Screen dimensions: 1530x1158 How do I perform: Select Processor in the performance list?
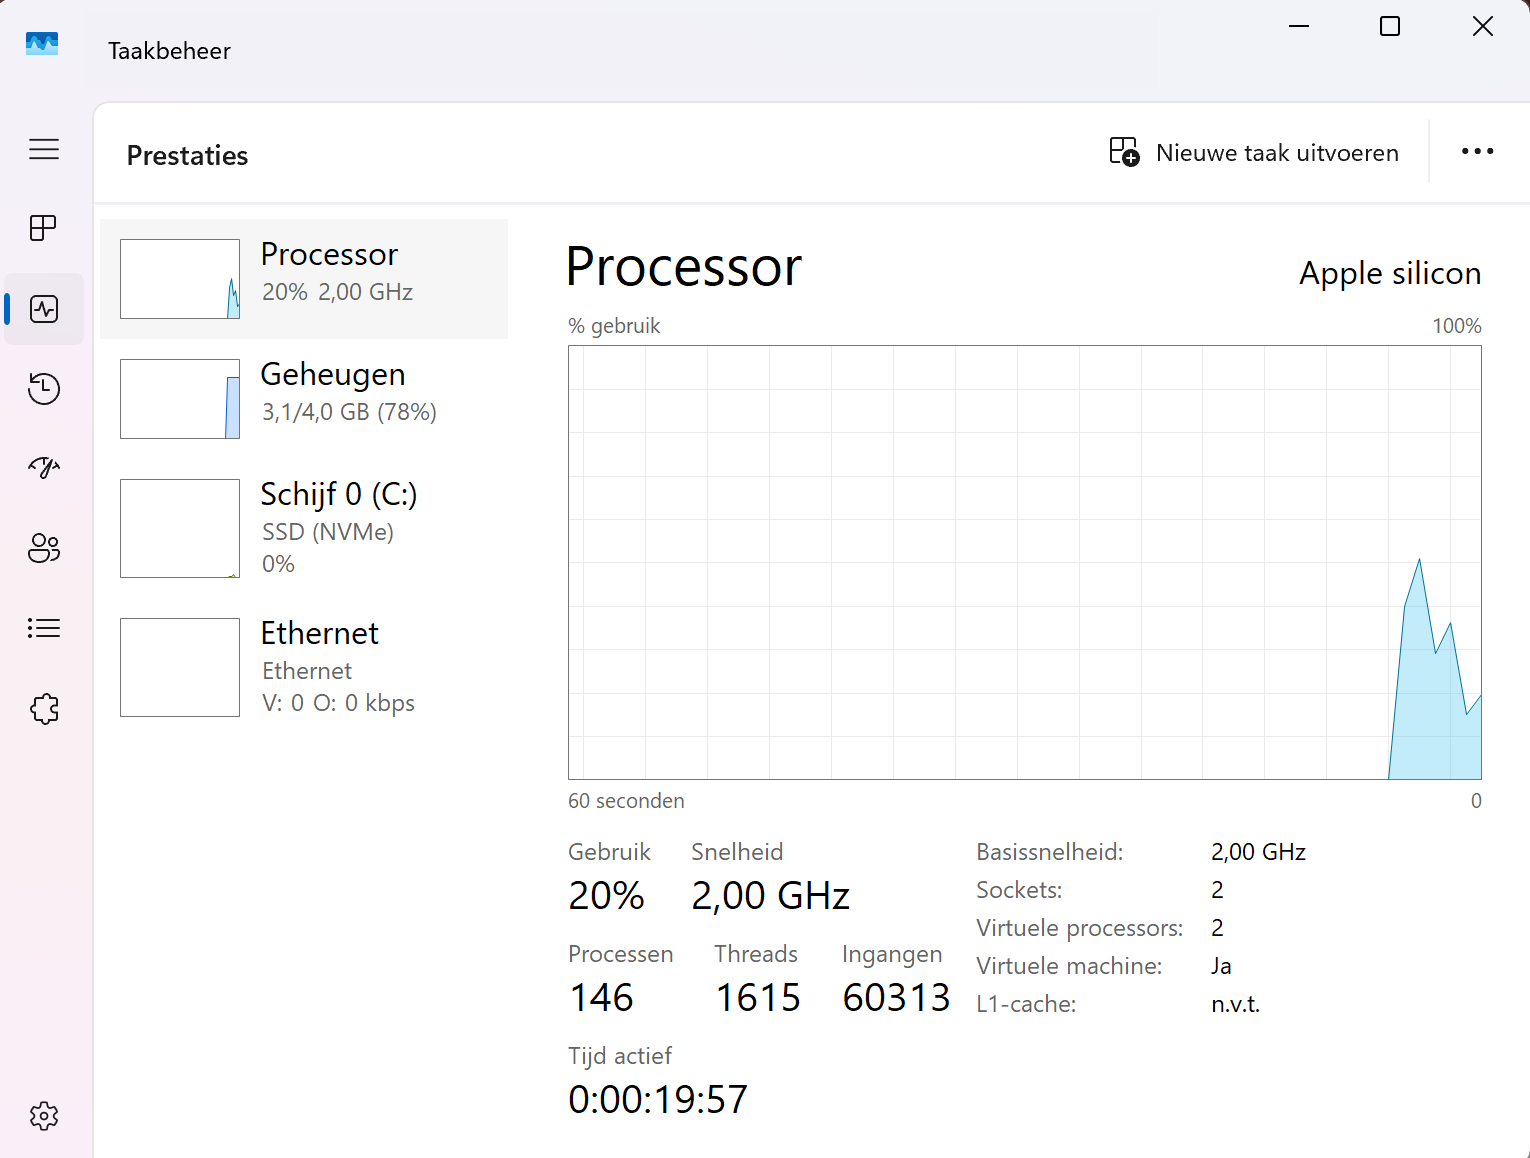330,272
